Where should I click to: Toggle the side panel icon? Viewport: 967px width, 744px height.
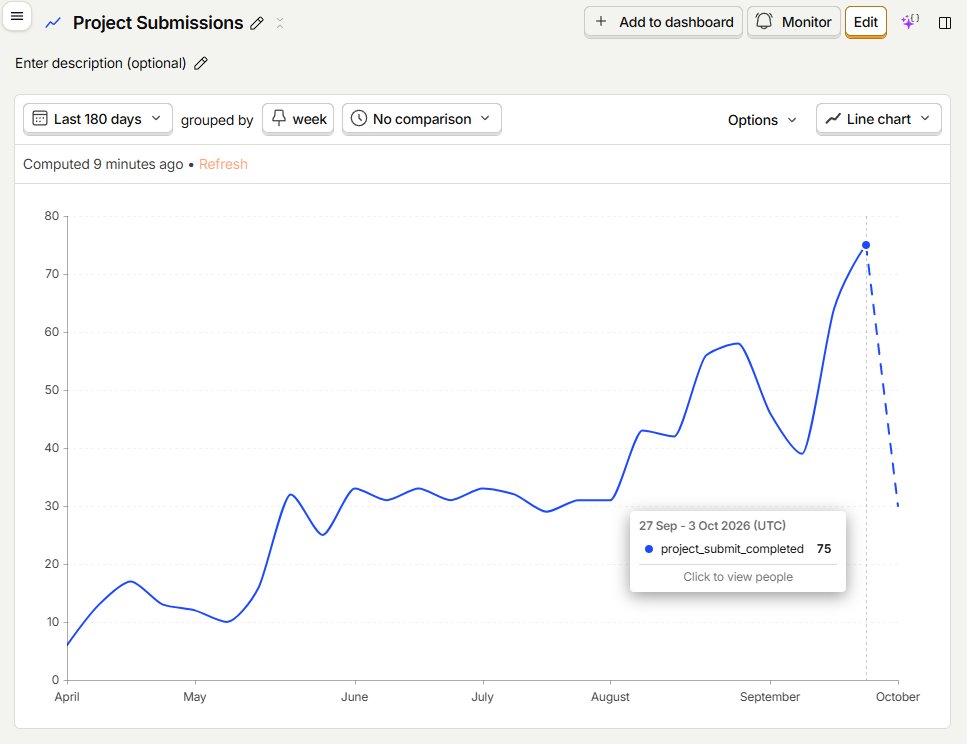click(945, 23)
